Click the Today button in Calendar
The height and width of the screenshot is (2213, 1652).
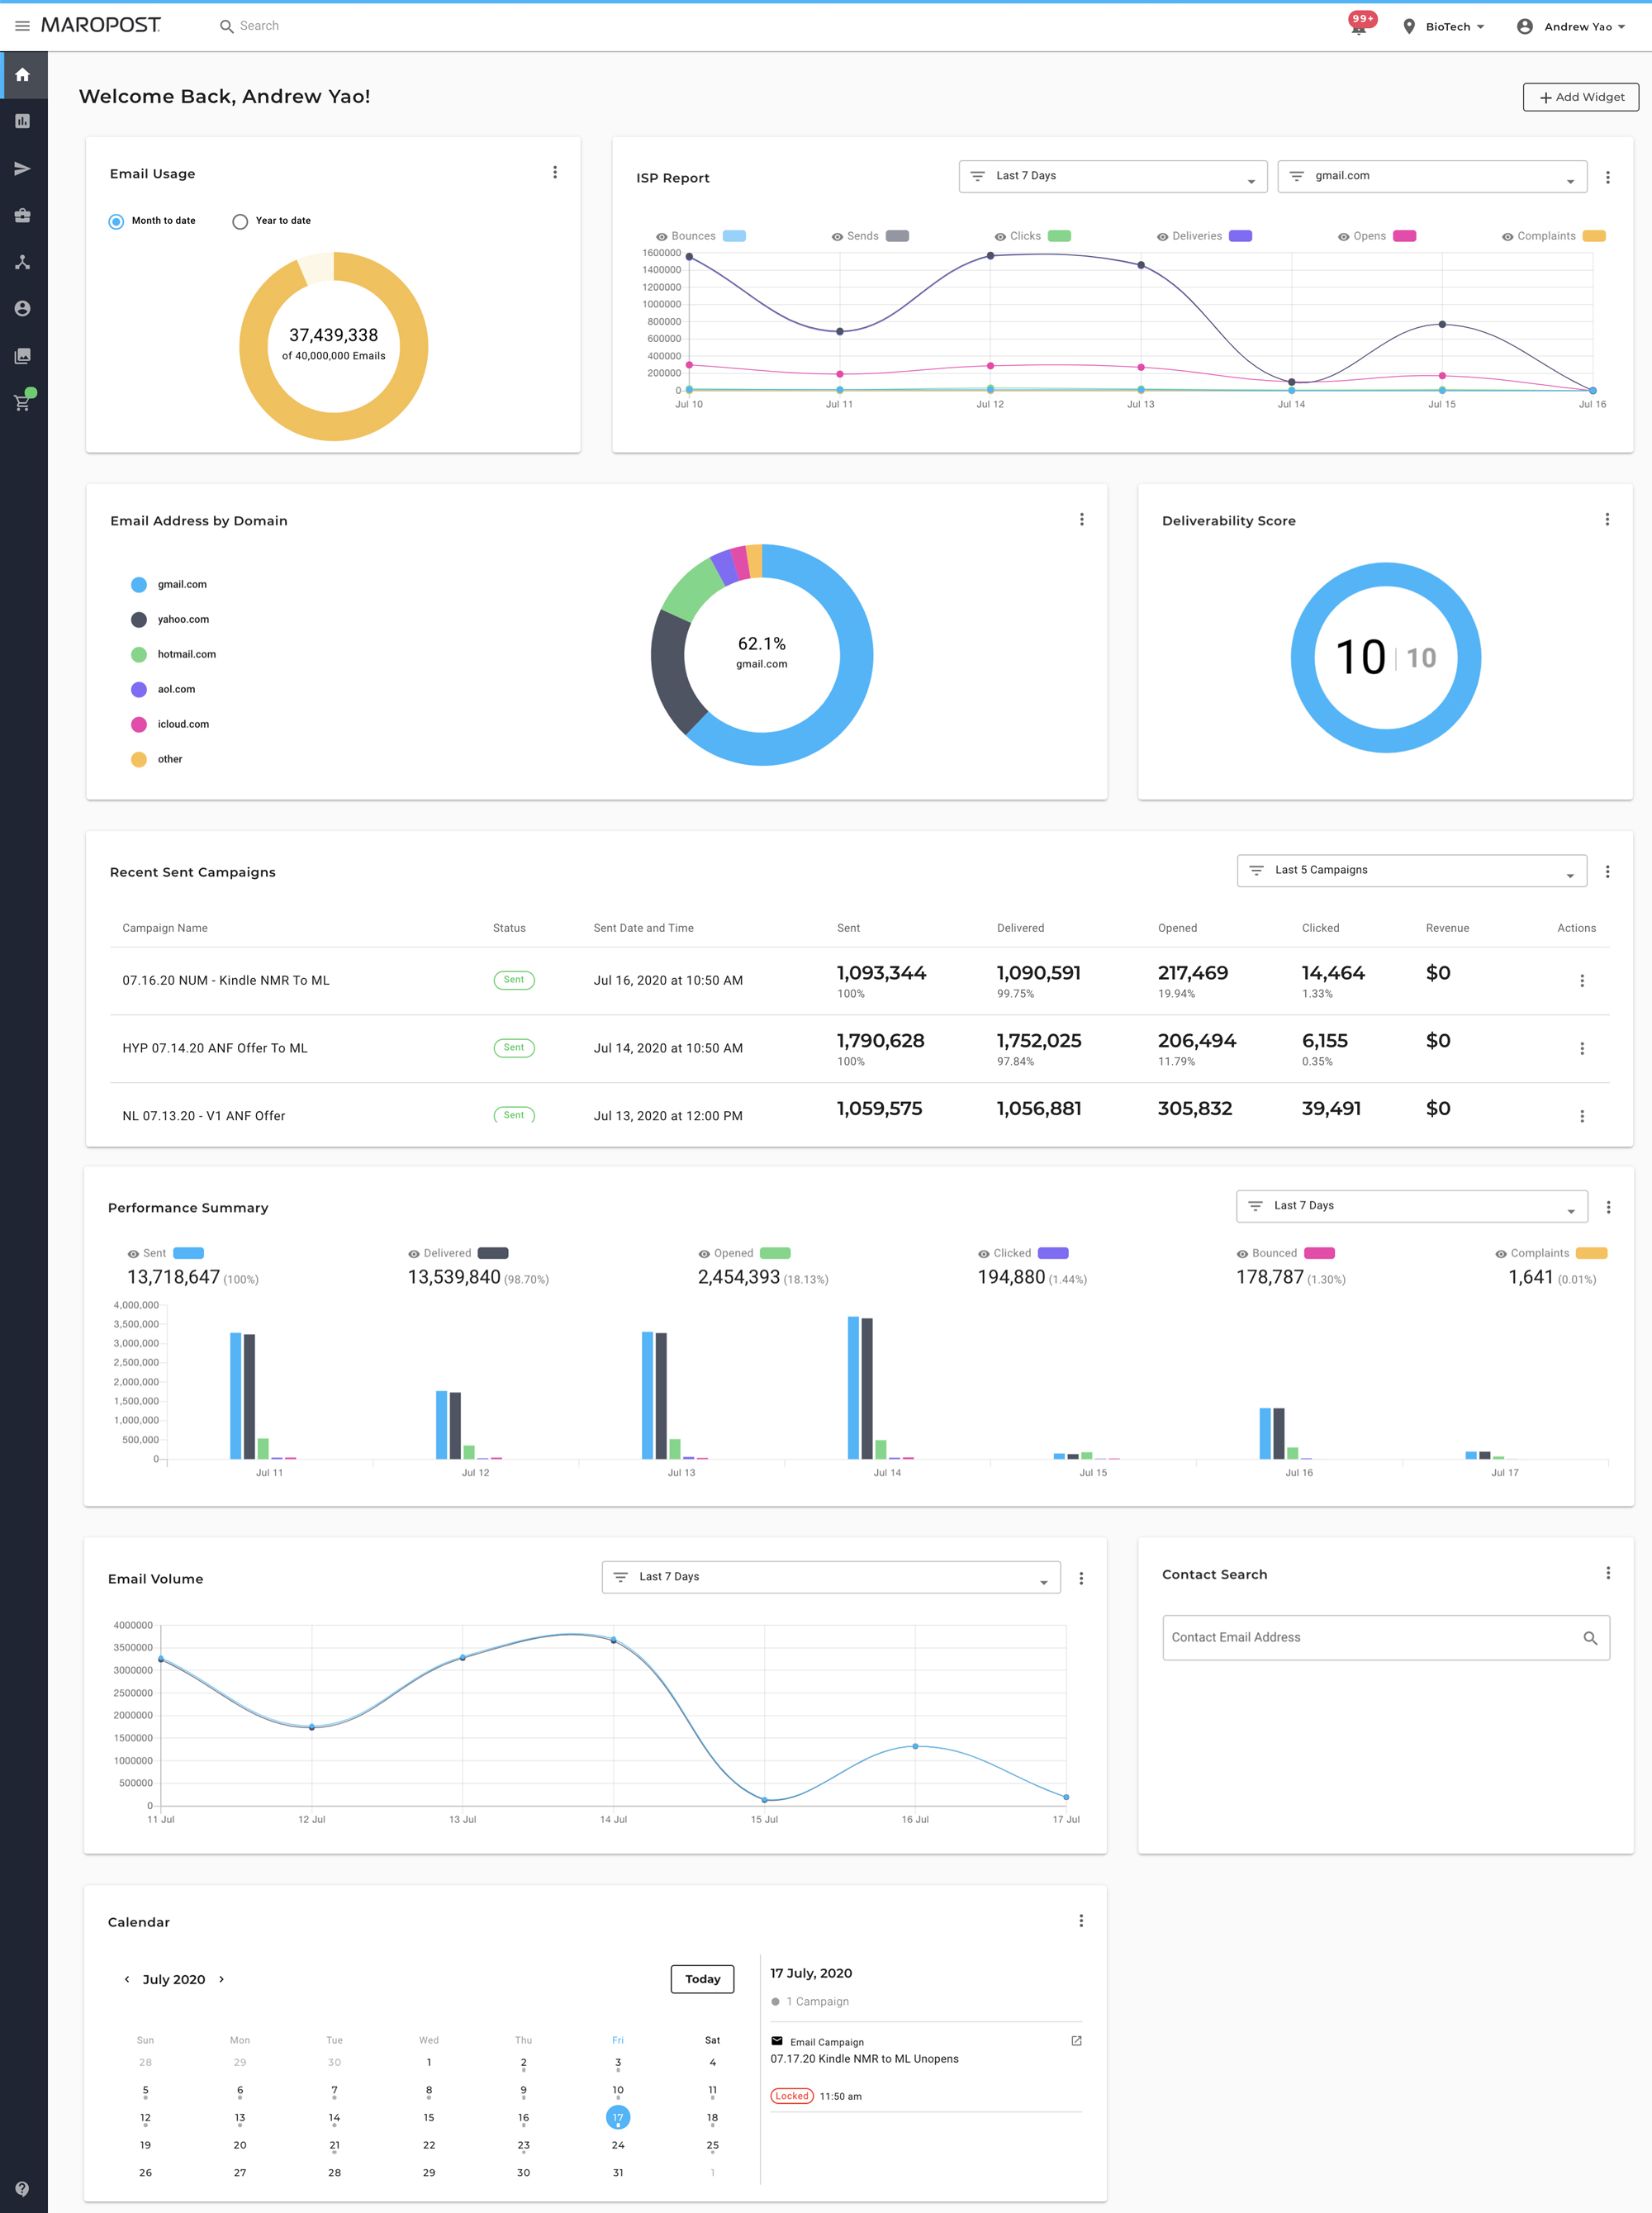coord(702,1979)
